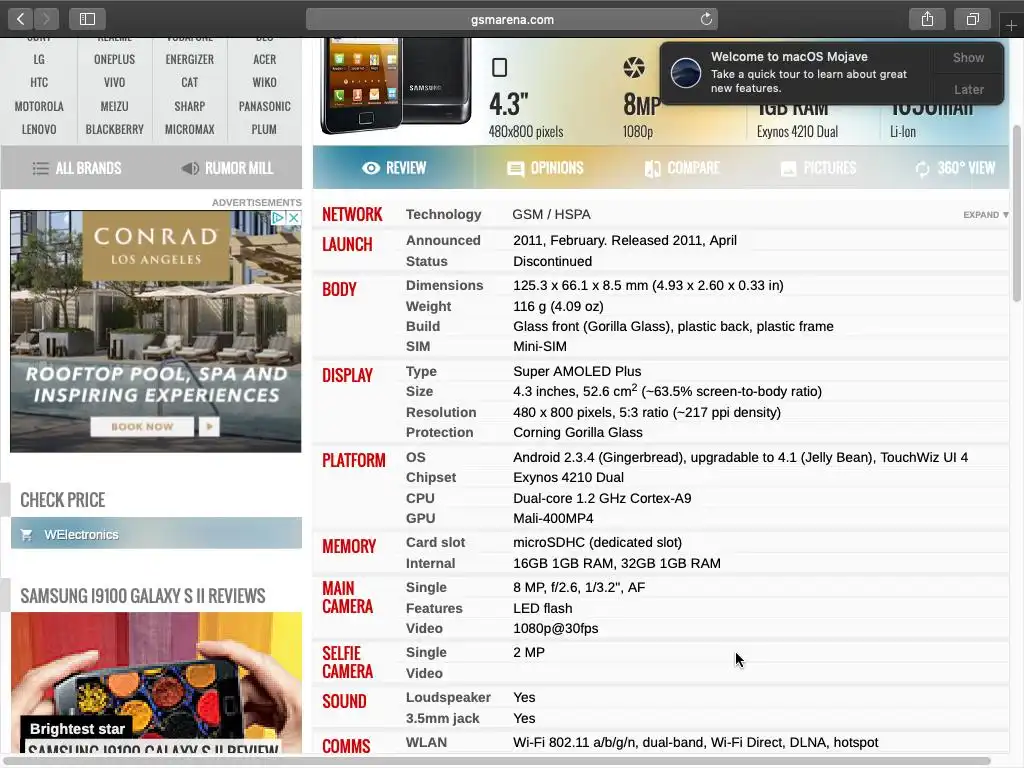Click Book Now on Conrad ad
Image resolution: width=1024 pixels, height=768 pixels.
pyautogui.click(x=142, y=426)
